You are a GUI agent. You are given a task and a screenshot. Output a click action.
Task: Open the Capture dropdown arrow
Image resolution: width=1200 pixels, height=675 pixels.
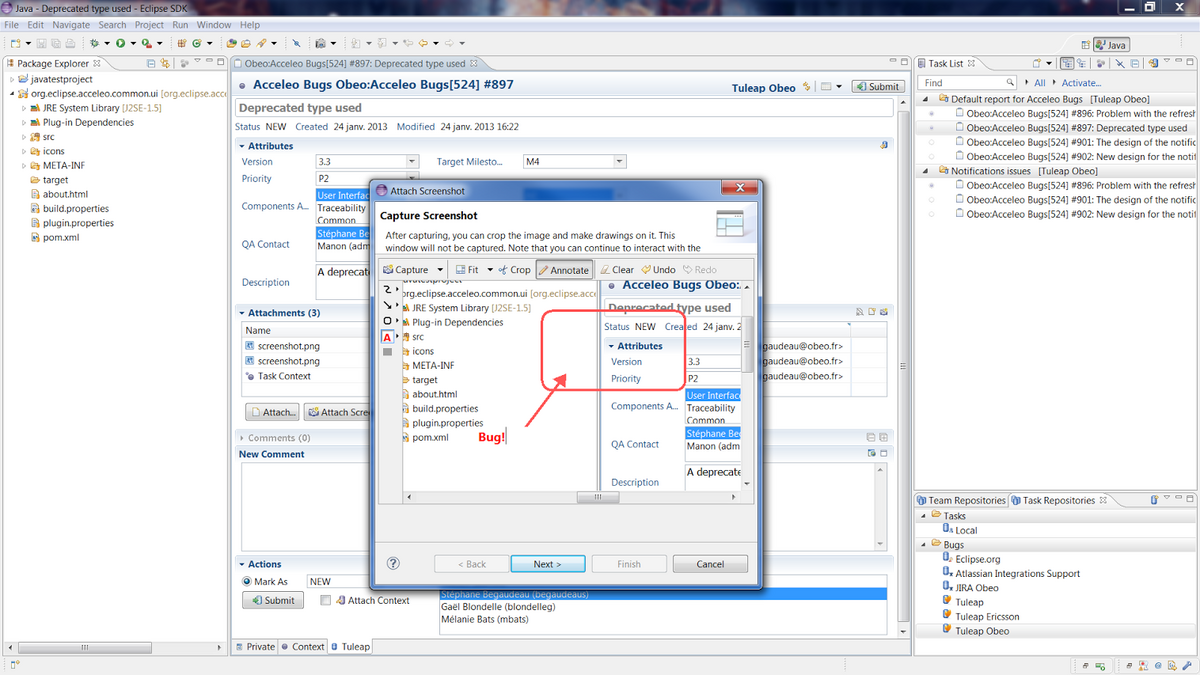(x=440, y=270)
